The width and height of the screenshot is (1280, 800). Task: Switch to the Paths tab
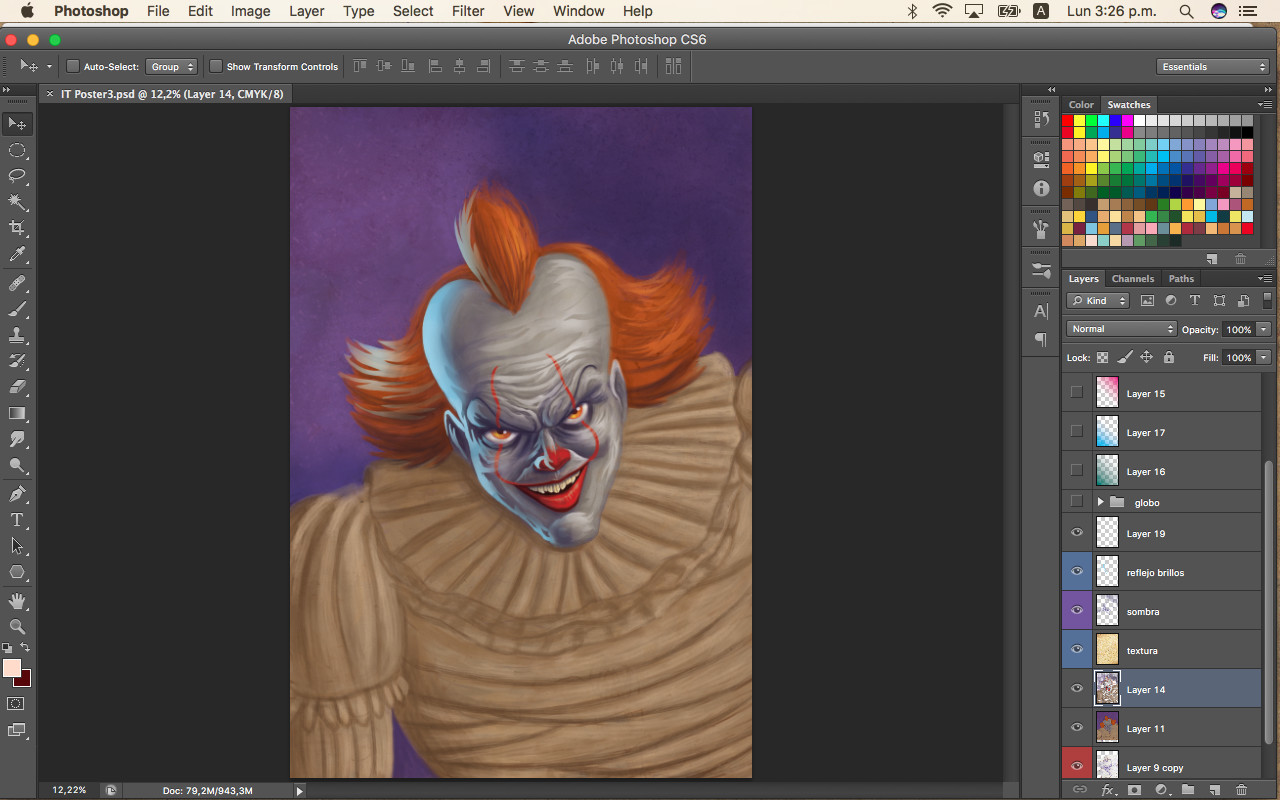point(1181,279)
